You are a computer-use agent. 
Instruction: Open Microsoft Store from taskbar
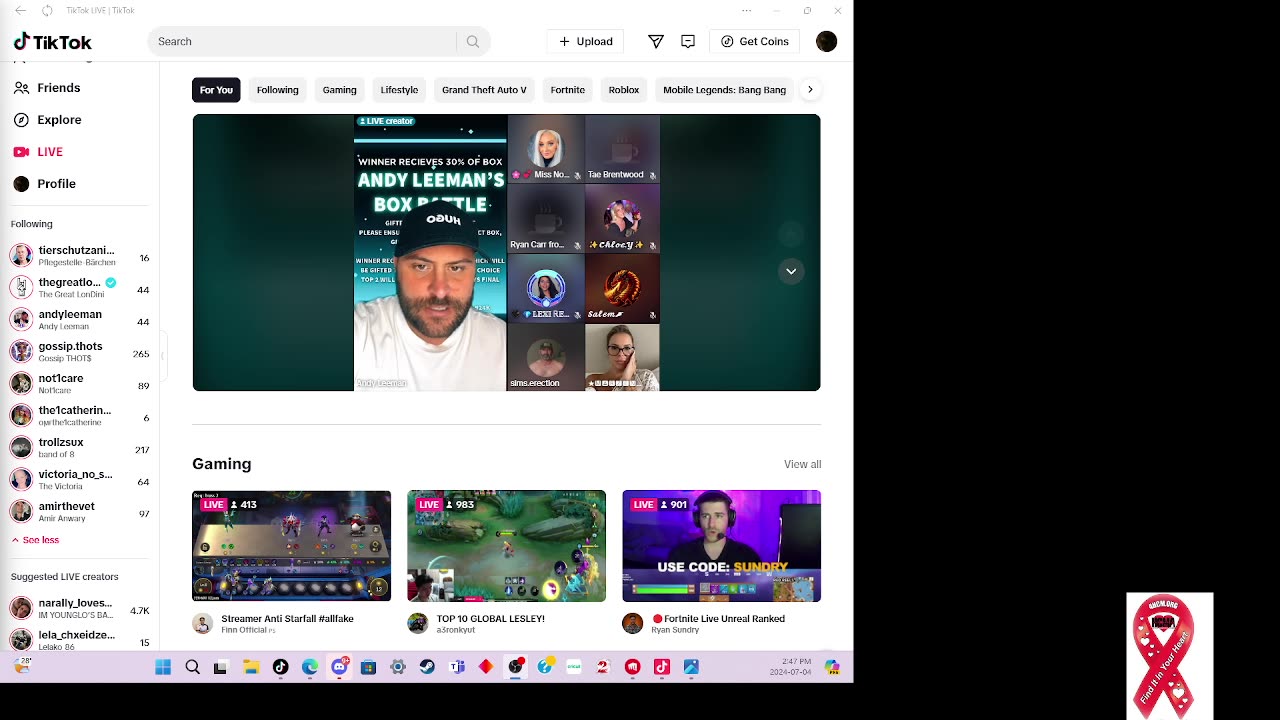pos(368,667)
